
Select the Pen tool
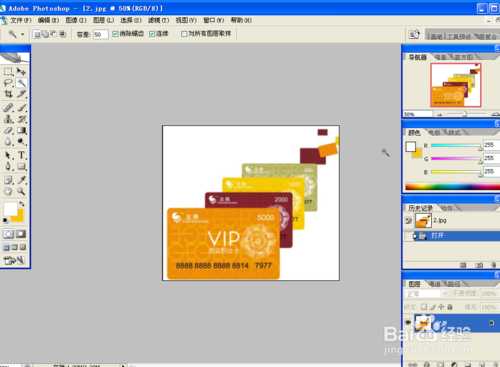tap(8, 166)
